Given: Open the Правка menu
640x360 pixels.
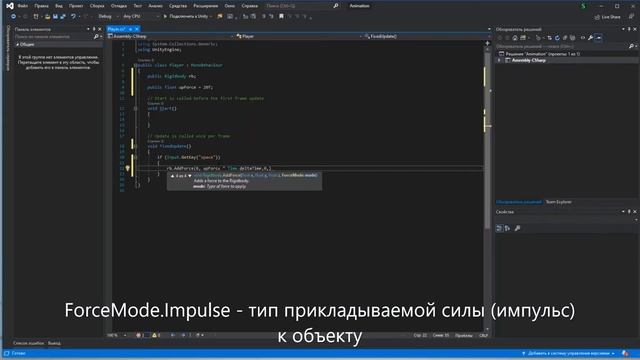Looking at the screenshot, I should pos(41,6).
